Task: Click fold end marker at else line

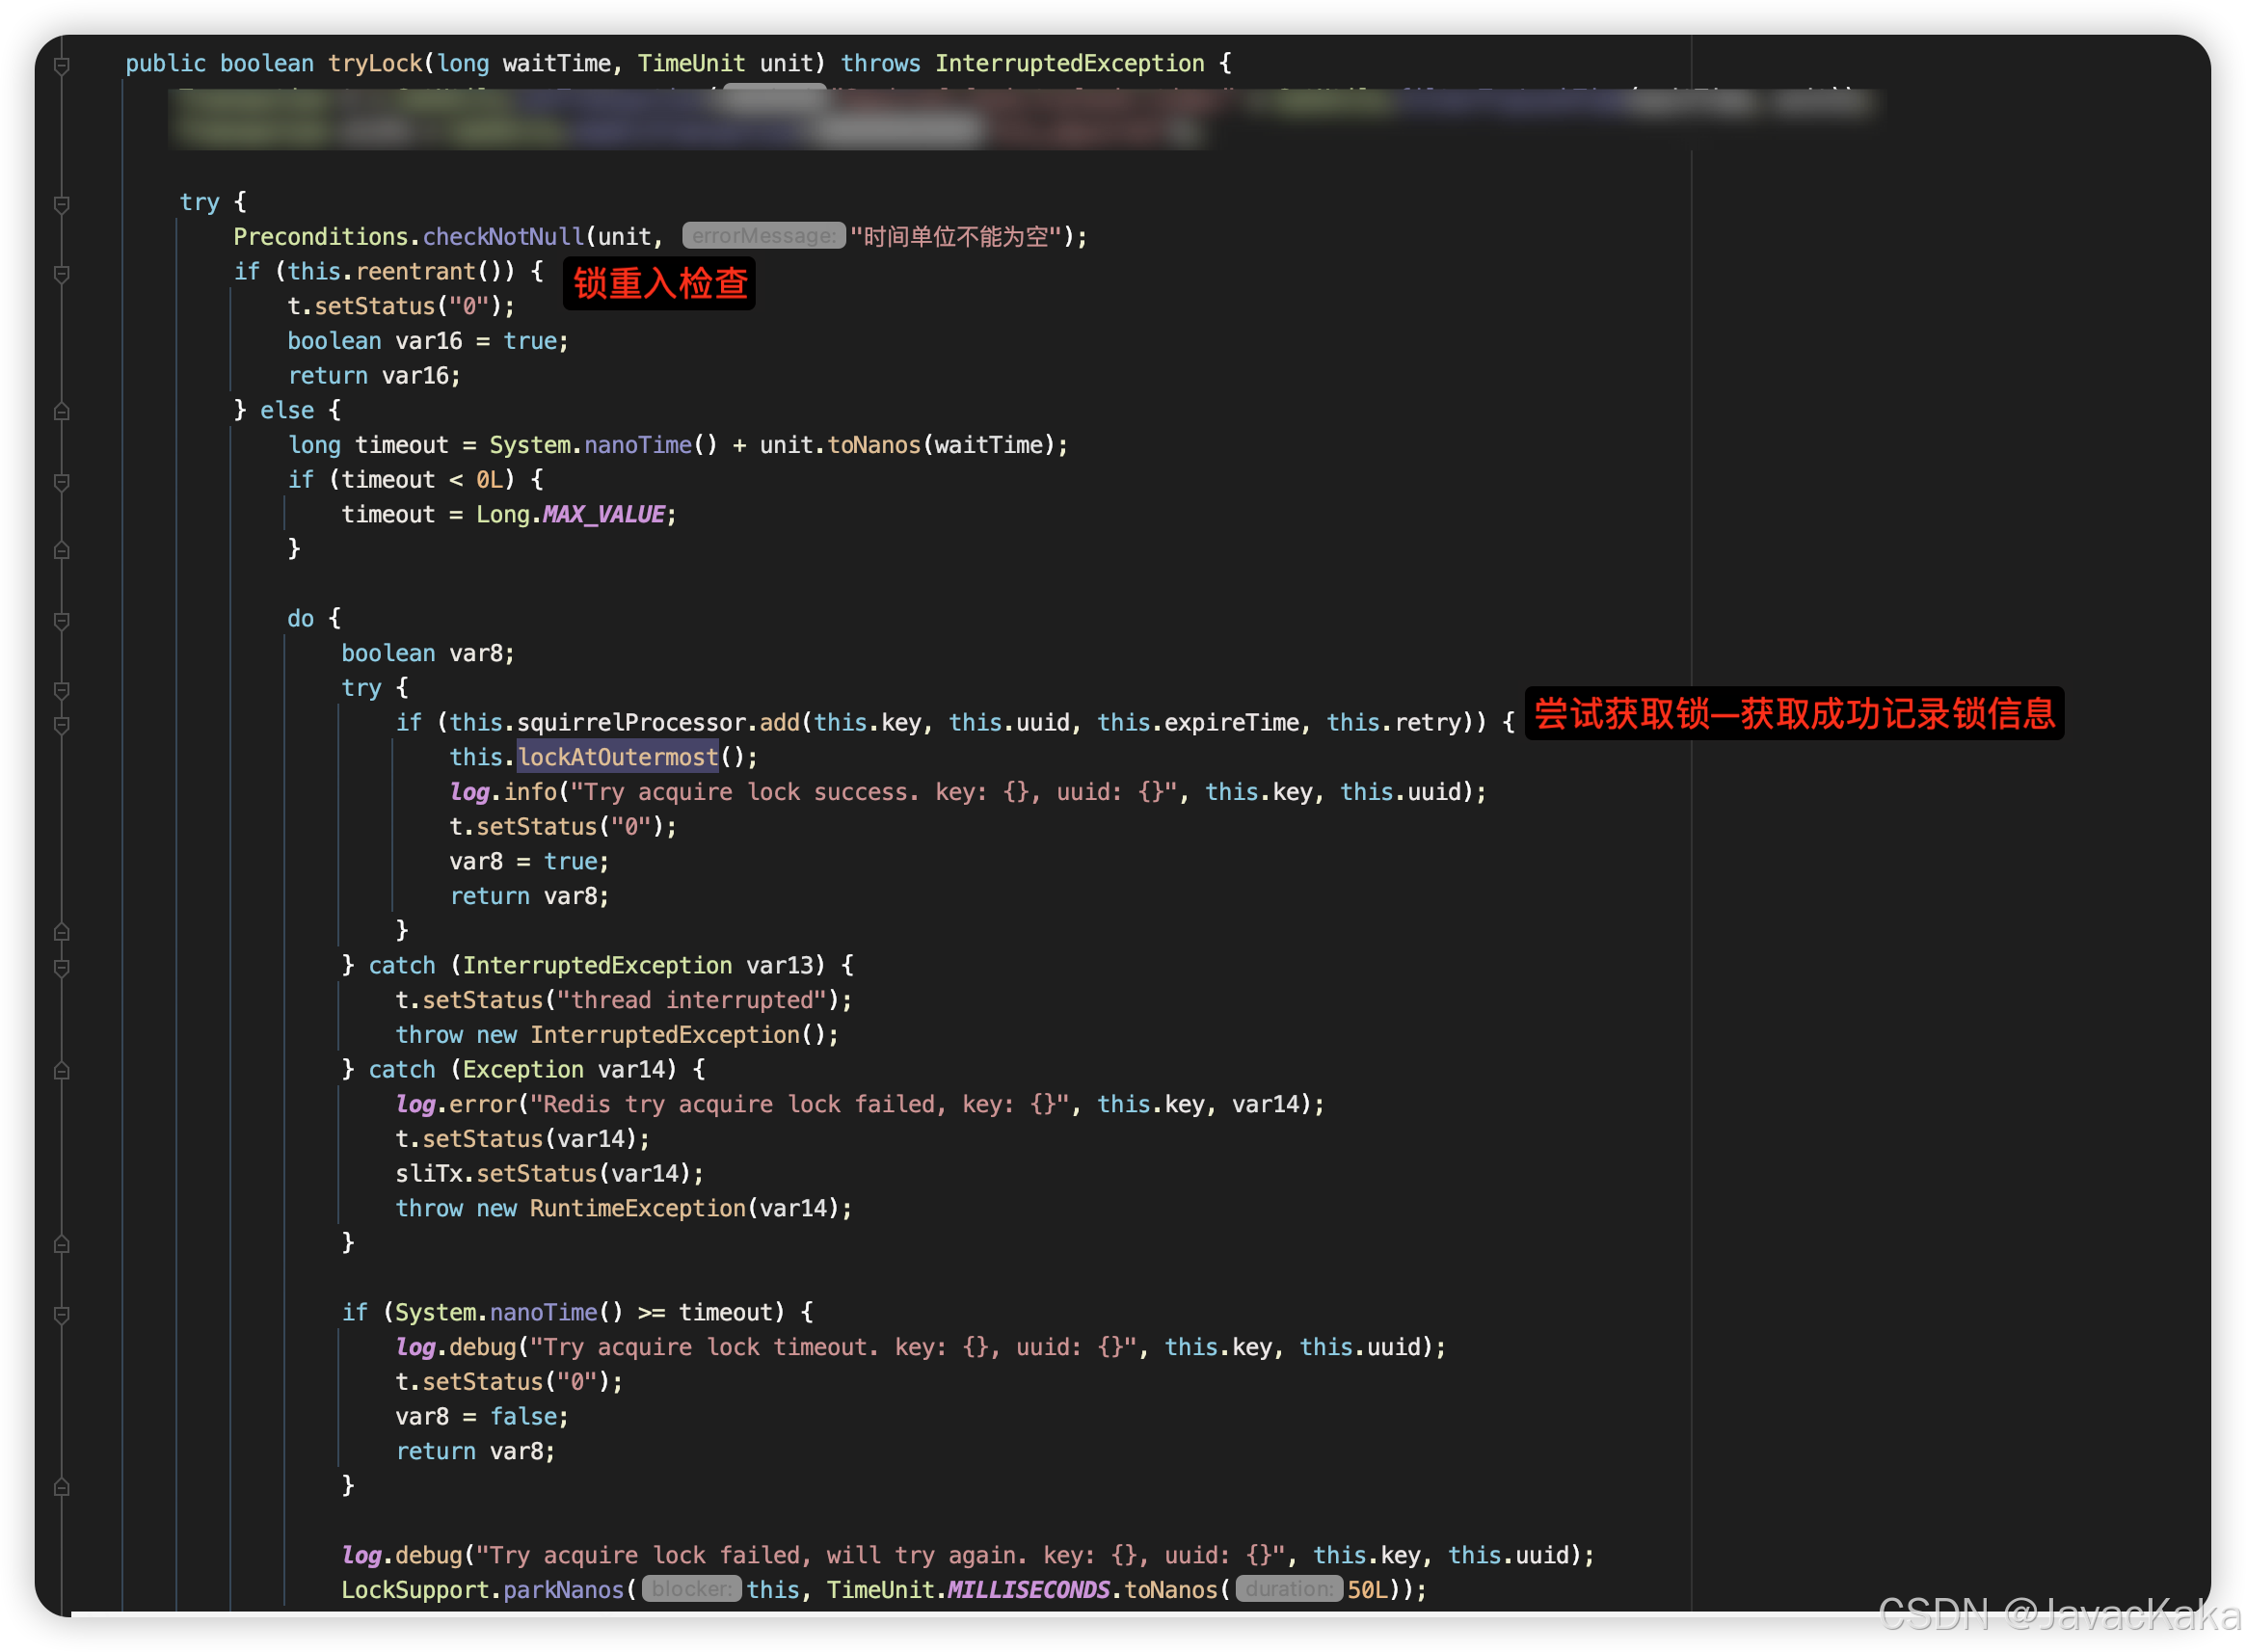Action: tap(61, 411)
